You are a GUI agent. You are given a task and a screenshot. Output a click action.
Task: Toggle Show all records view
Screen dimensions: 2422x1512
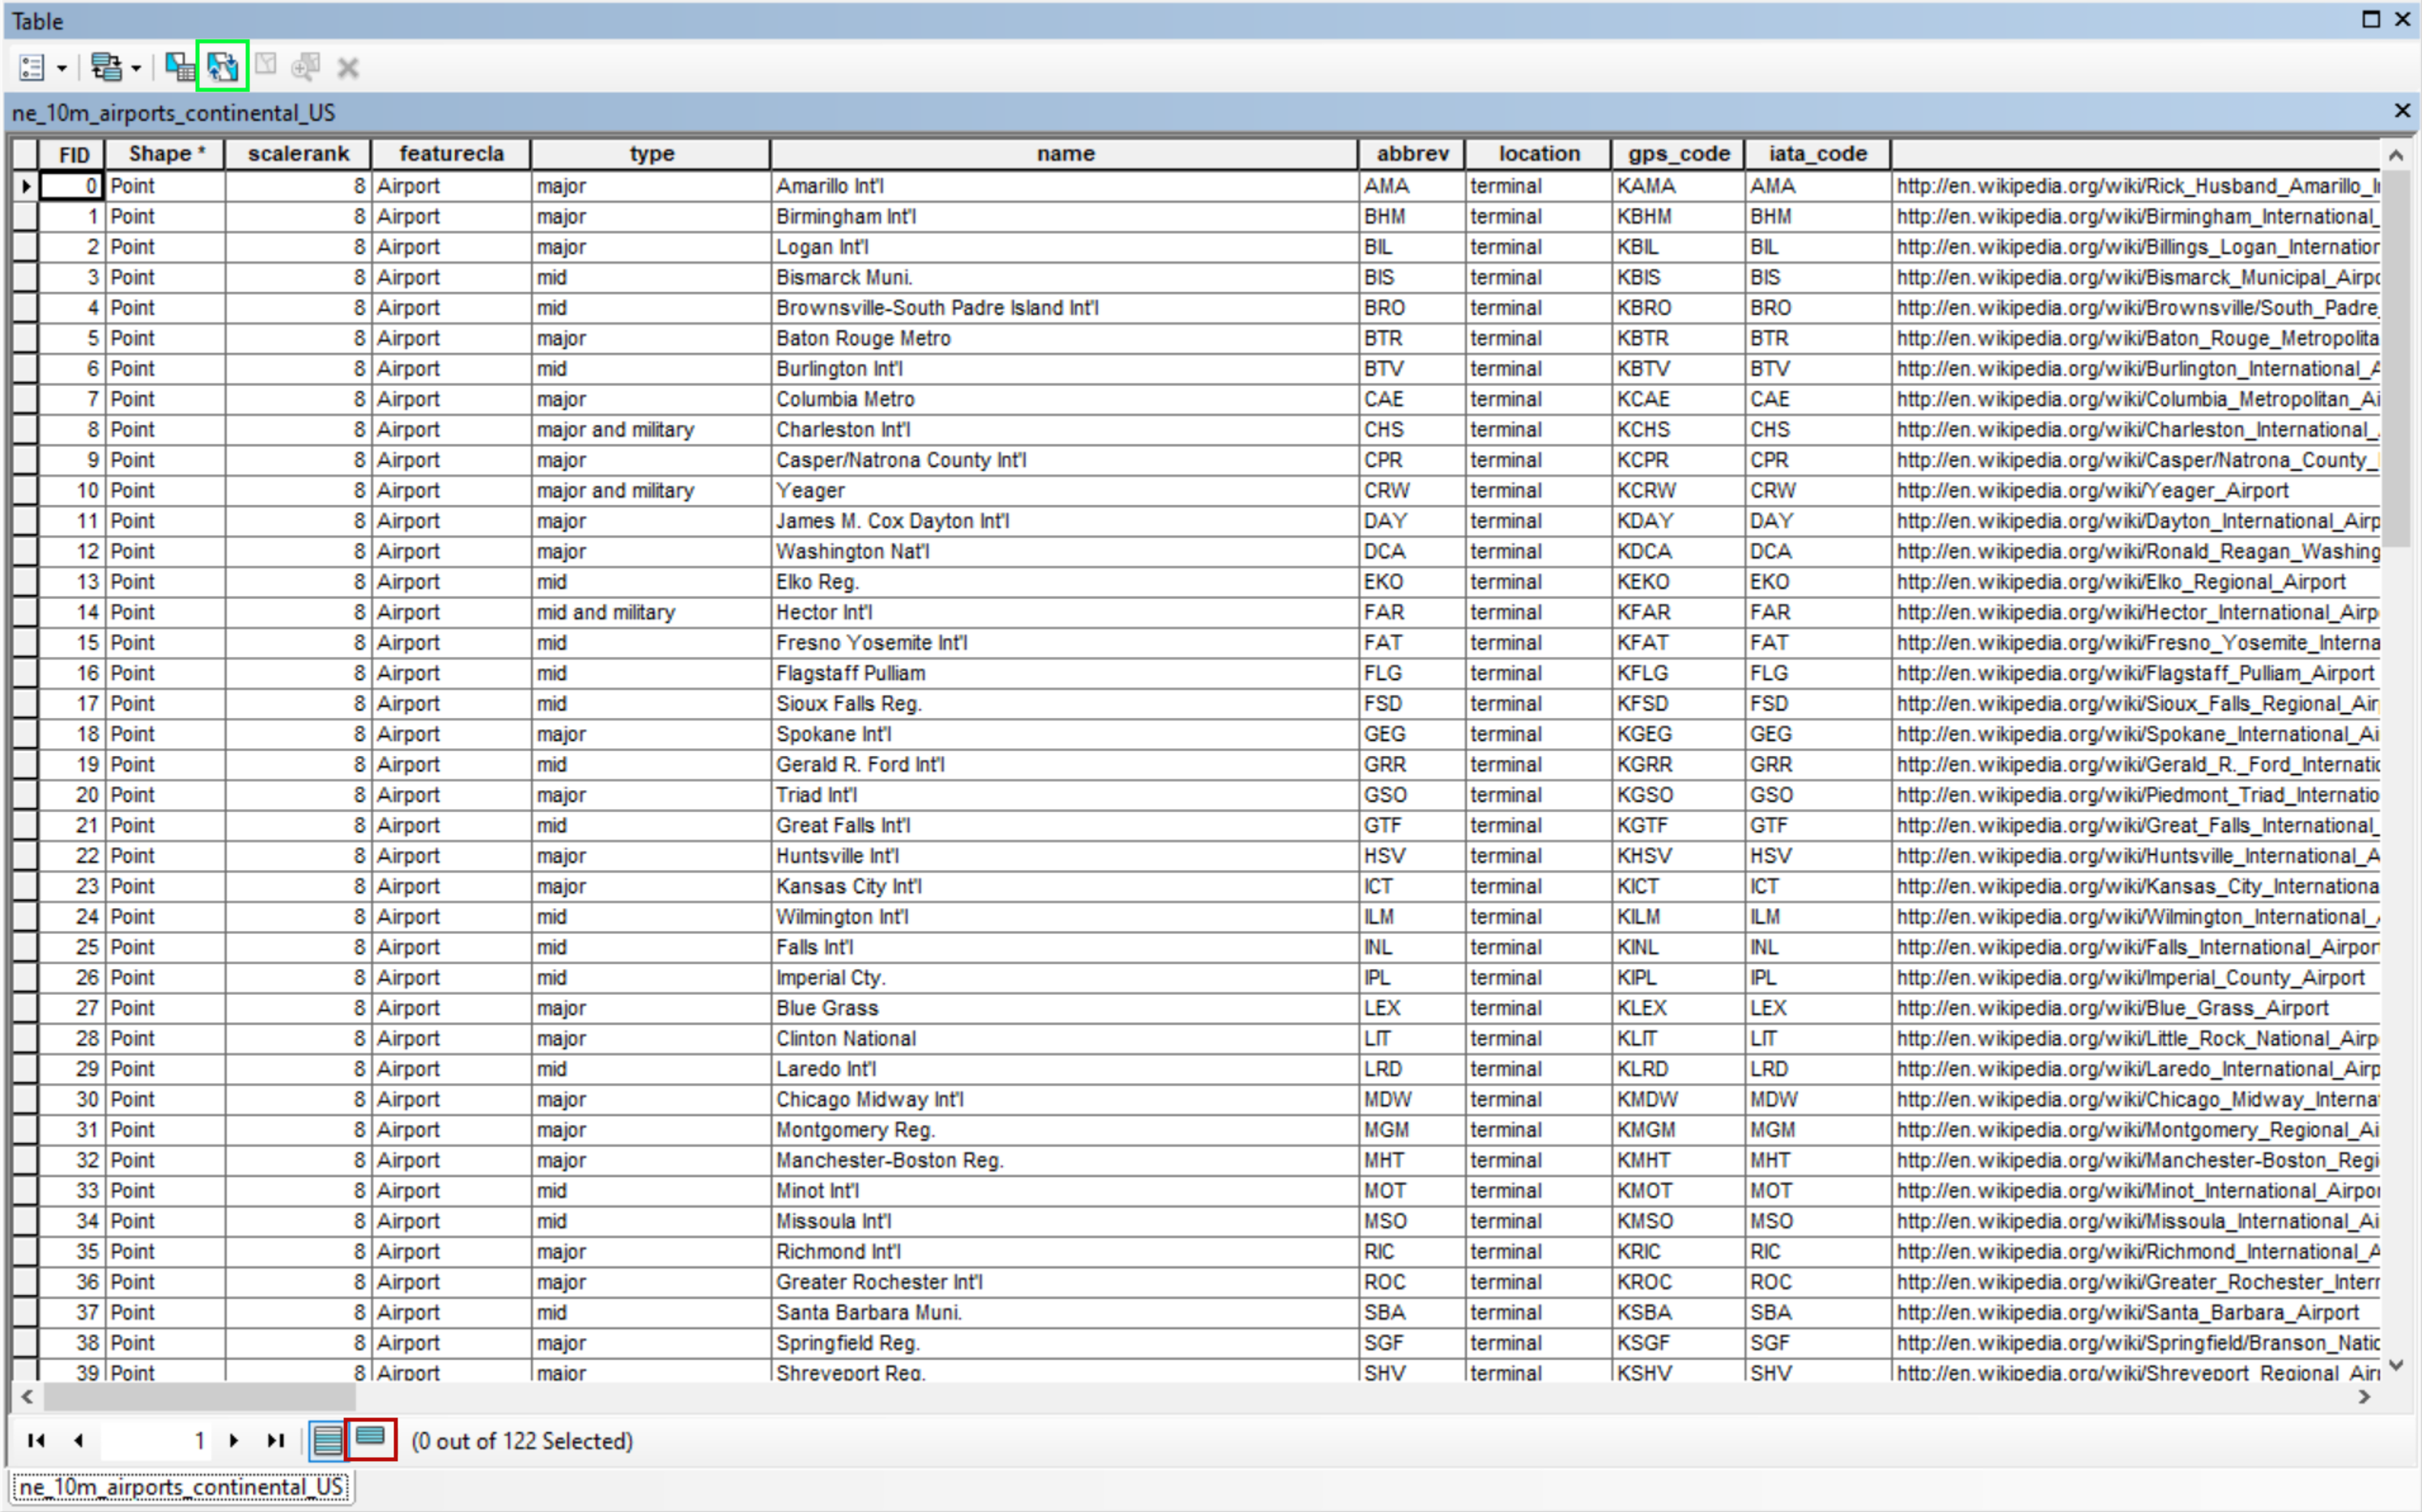[327, 1440]
